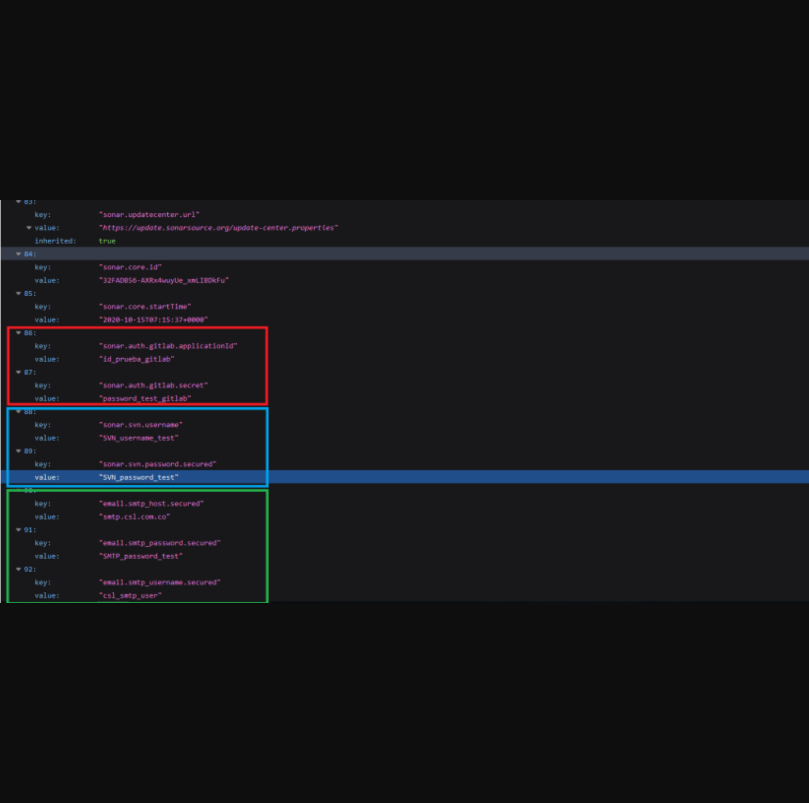Collapse node 86 in JSON tree

click(18, 333)
